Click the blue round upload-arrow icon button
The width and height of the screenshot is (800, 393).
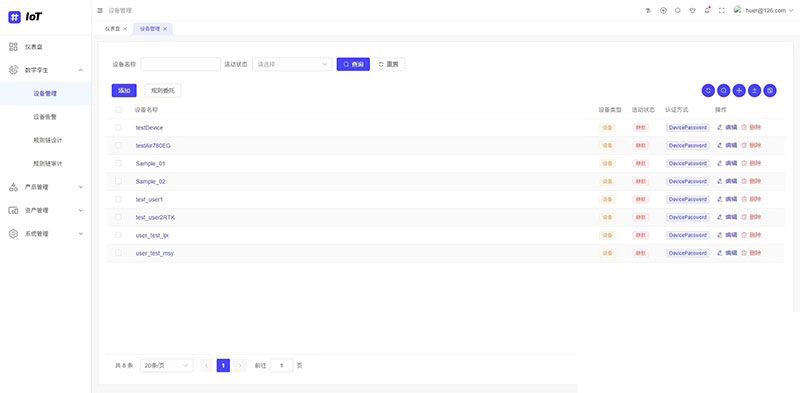coord(755,90)
